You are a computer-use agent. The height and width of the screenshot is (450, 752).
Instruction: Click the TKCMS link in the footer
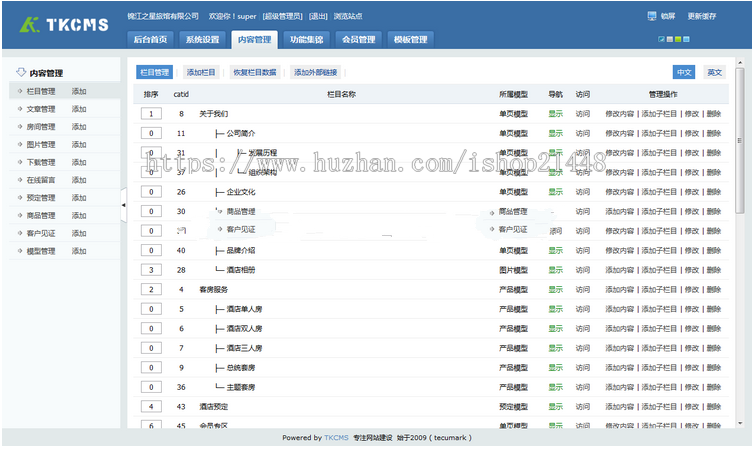336,438
